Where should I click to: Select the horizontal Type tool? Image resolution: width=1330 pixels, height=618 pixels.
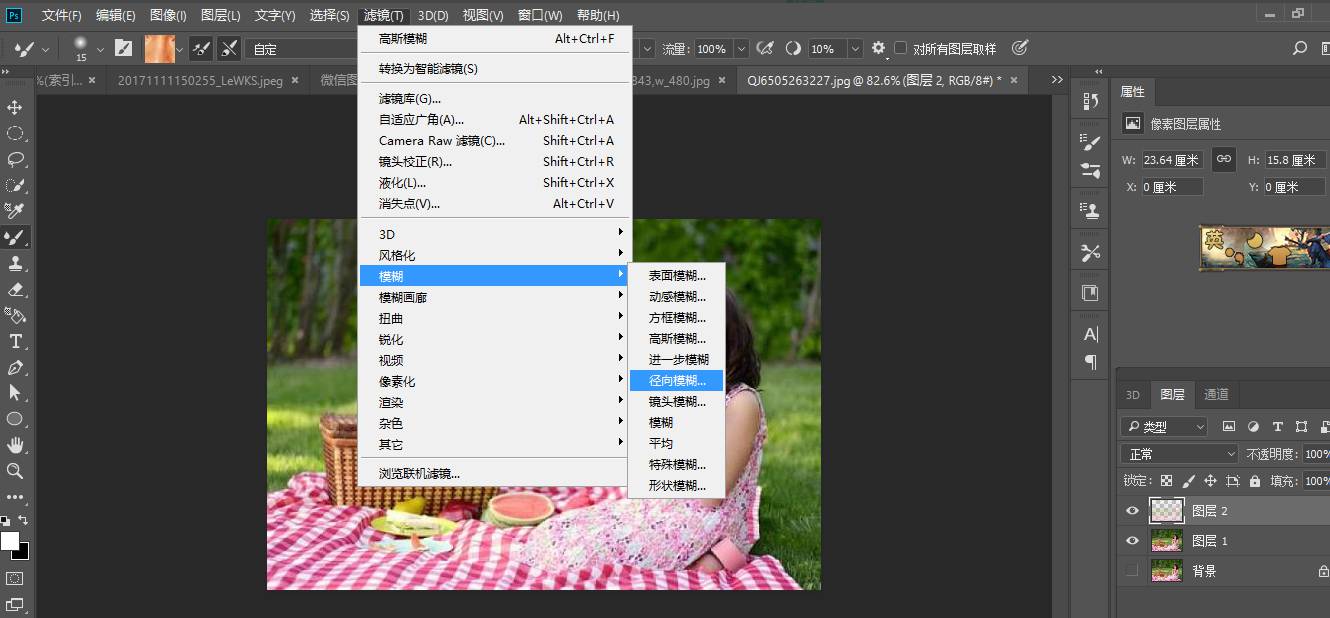14,341
